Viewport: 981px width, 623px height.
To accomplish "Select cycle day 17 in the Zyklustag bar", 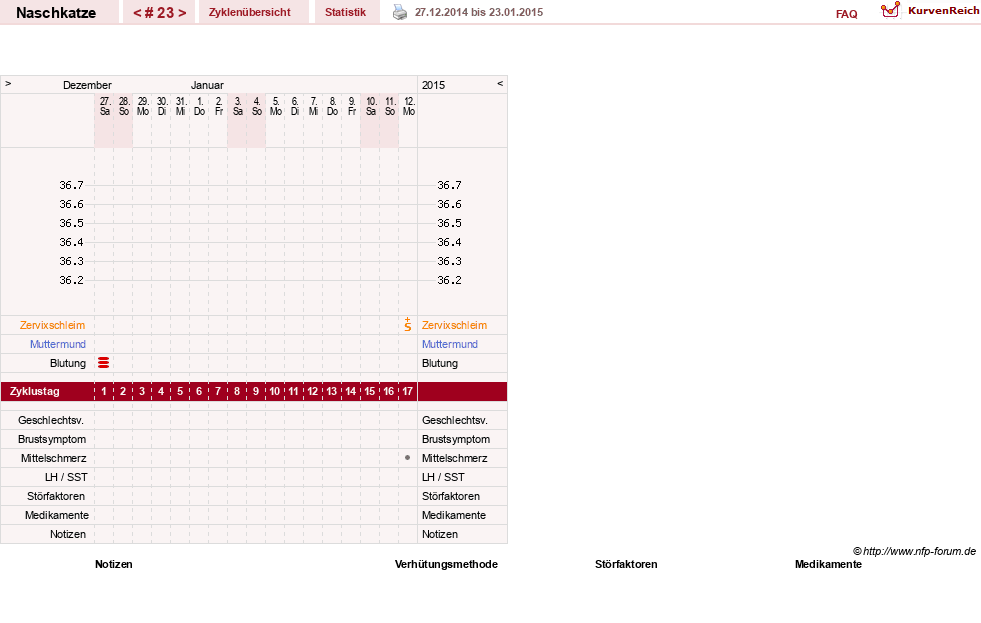I will [x=407, y=392].
